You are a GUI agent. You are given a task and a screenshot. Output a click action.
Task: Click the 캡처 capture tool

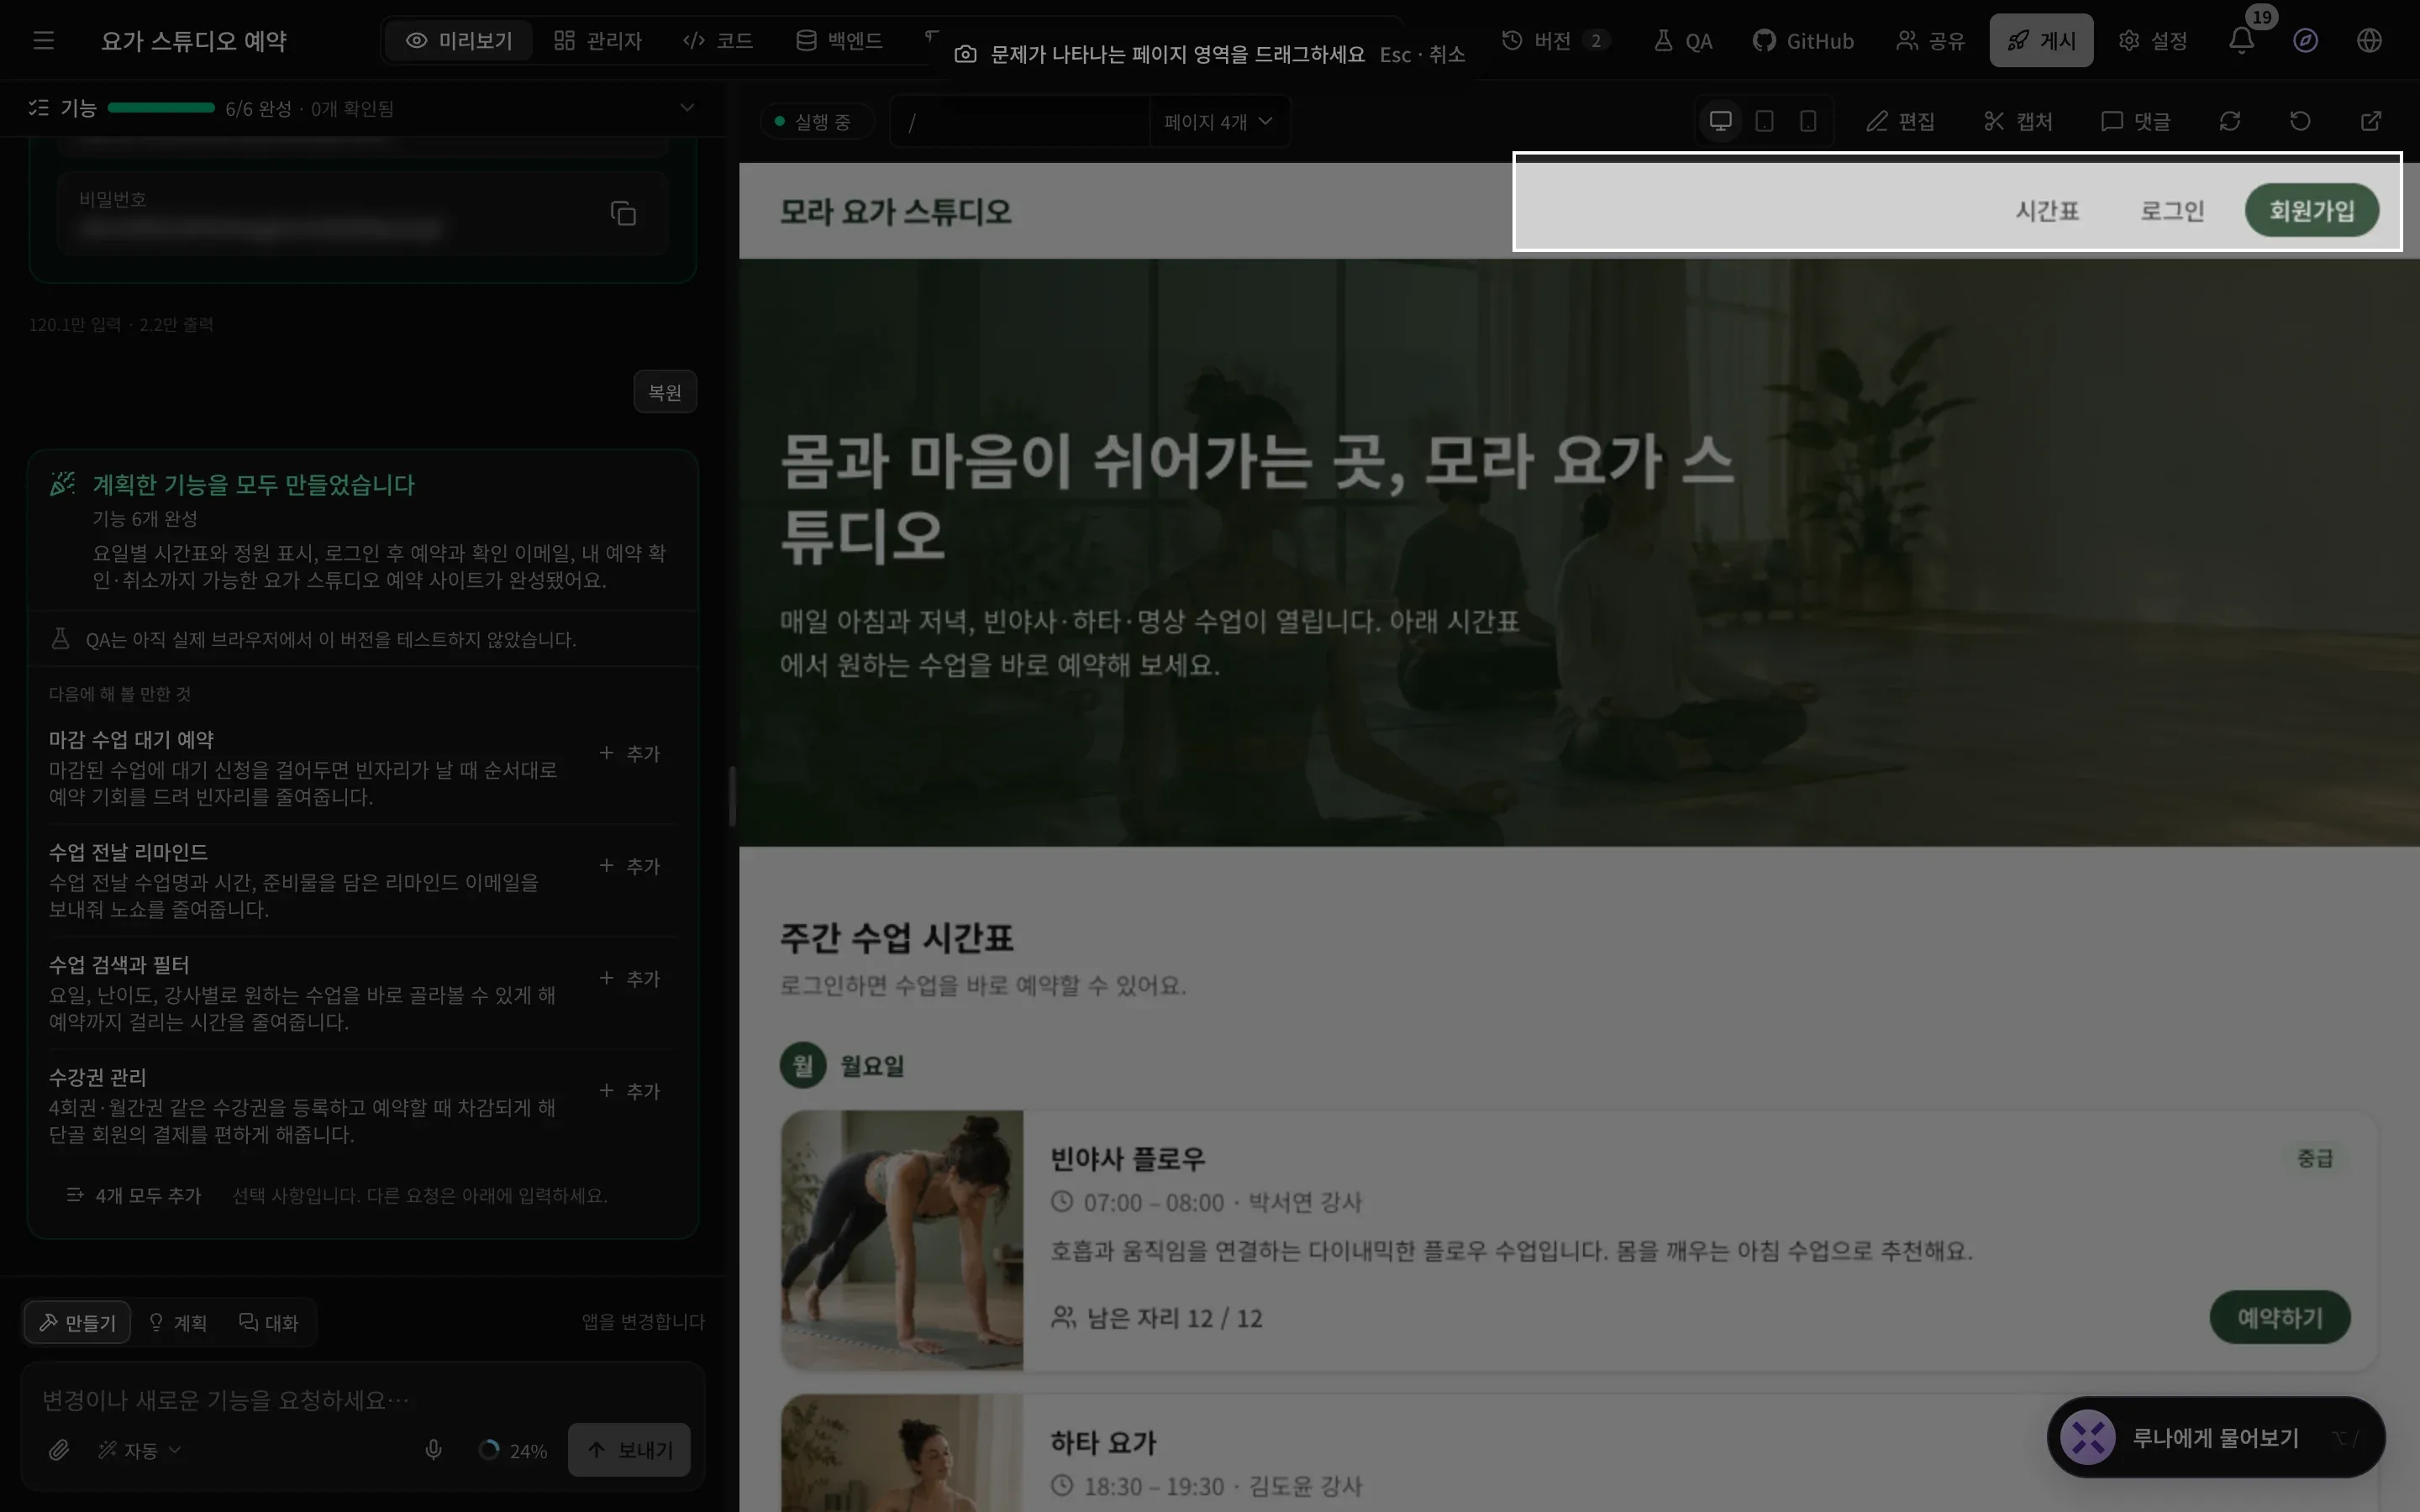pyautogui.click(x=2018, y=121)
